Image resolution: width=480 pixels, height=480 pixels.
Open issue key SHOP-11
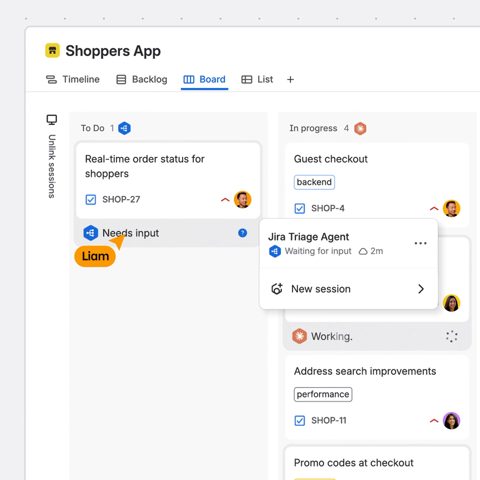point(329,421)
